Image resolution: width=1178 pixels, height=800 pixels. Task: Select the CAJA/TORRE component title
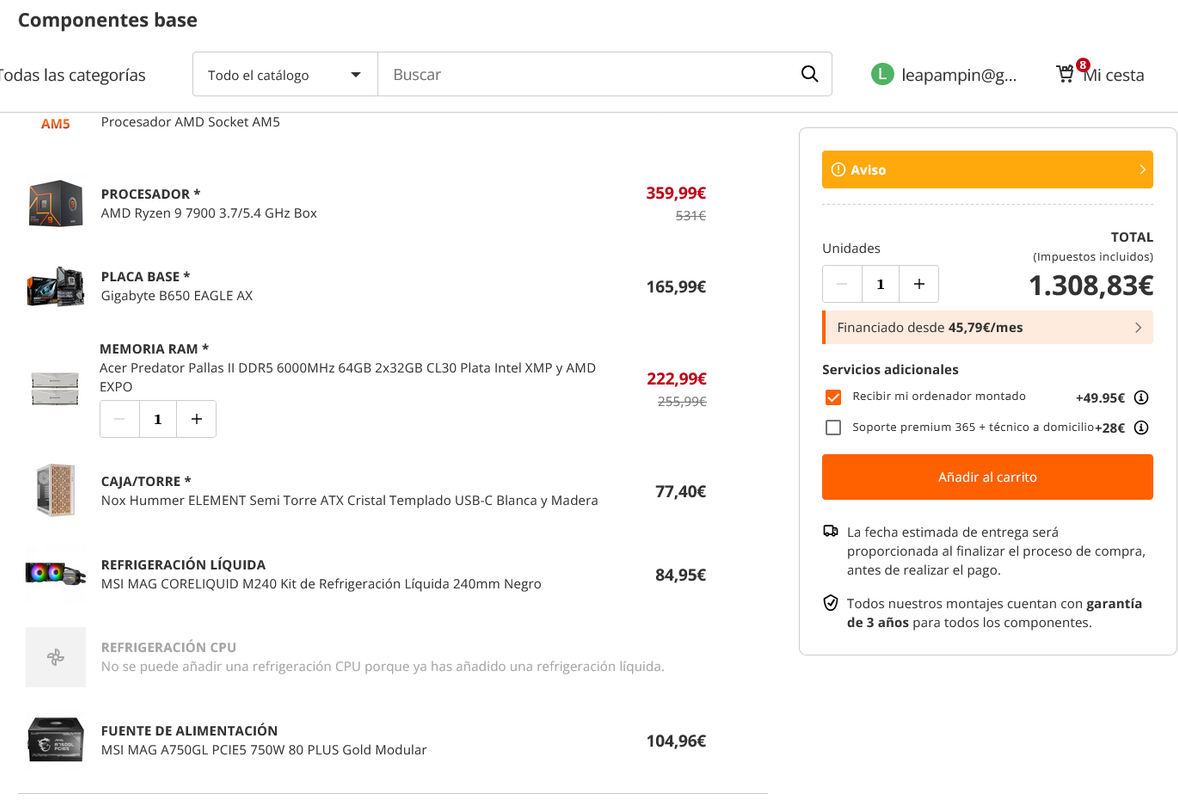[146, 482]
